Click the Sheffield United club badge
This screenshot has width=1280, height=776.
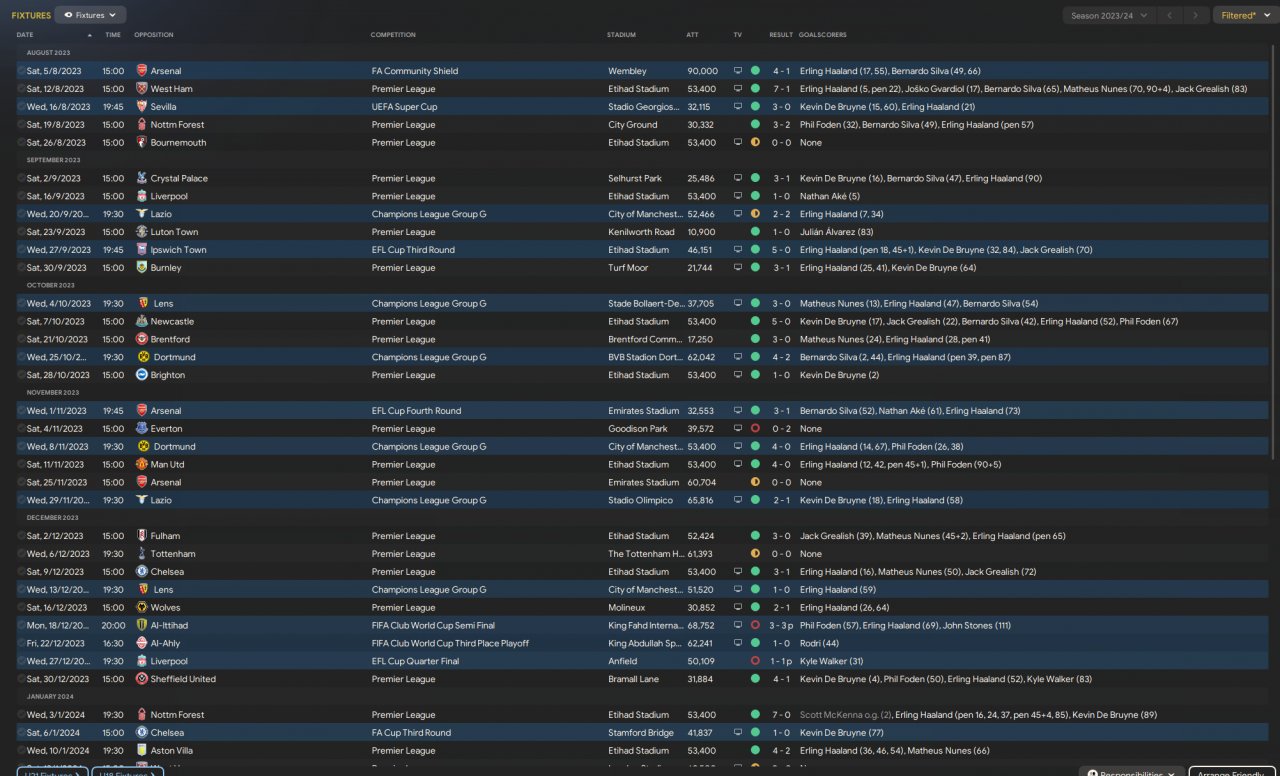(x=141, y=679)
